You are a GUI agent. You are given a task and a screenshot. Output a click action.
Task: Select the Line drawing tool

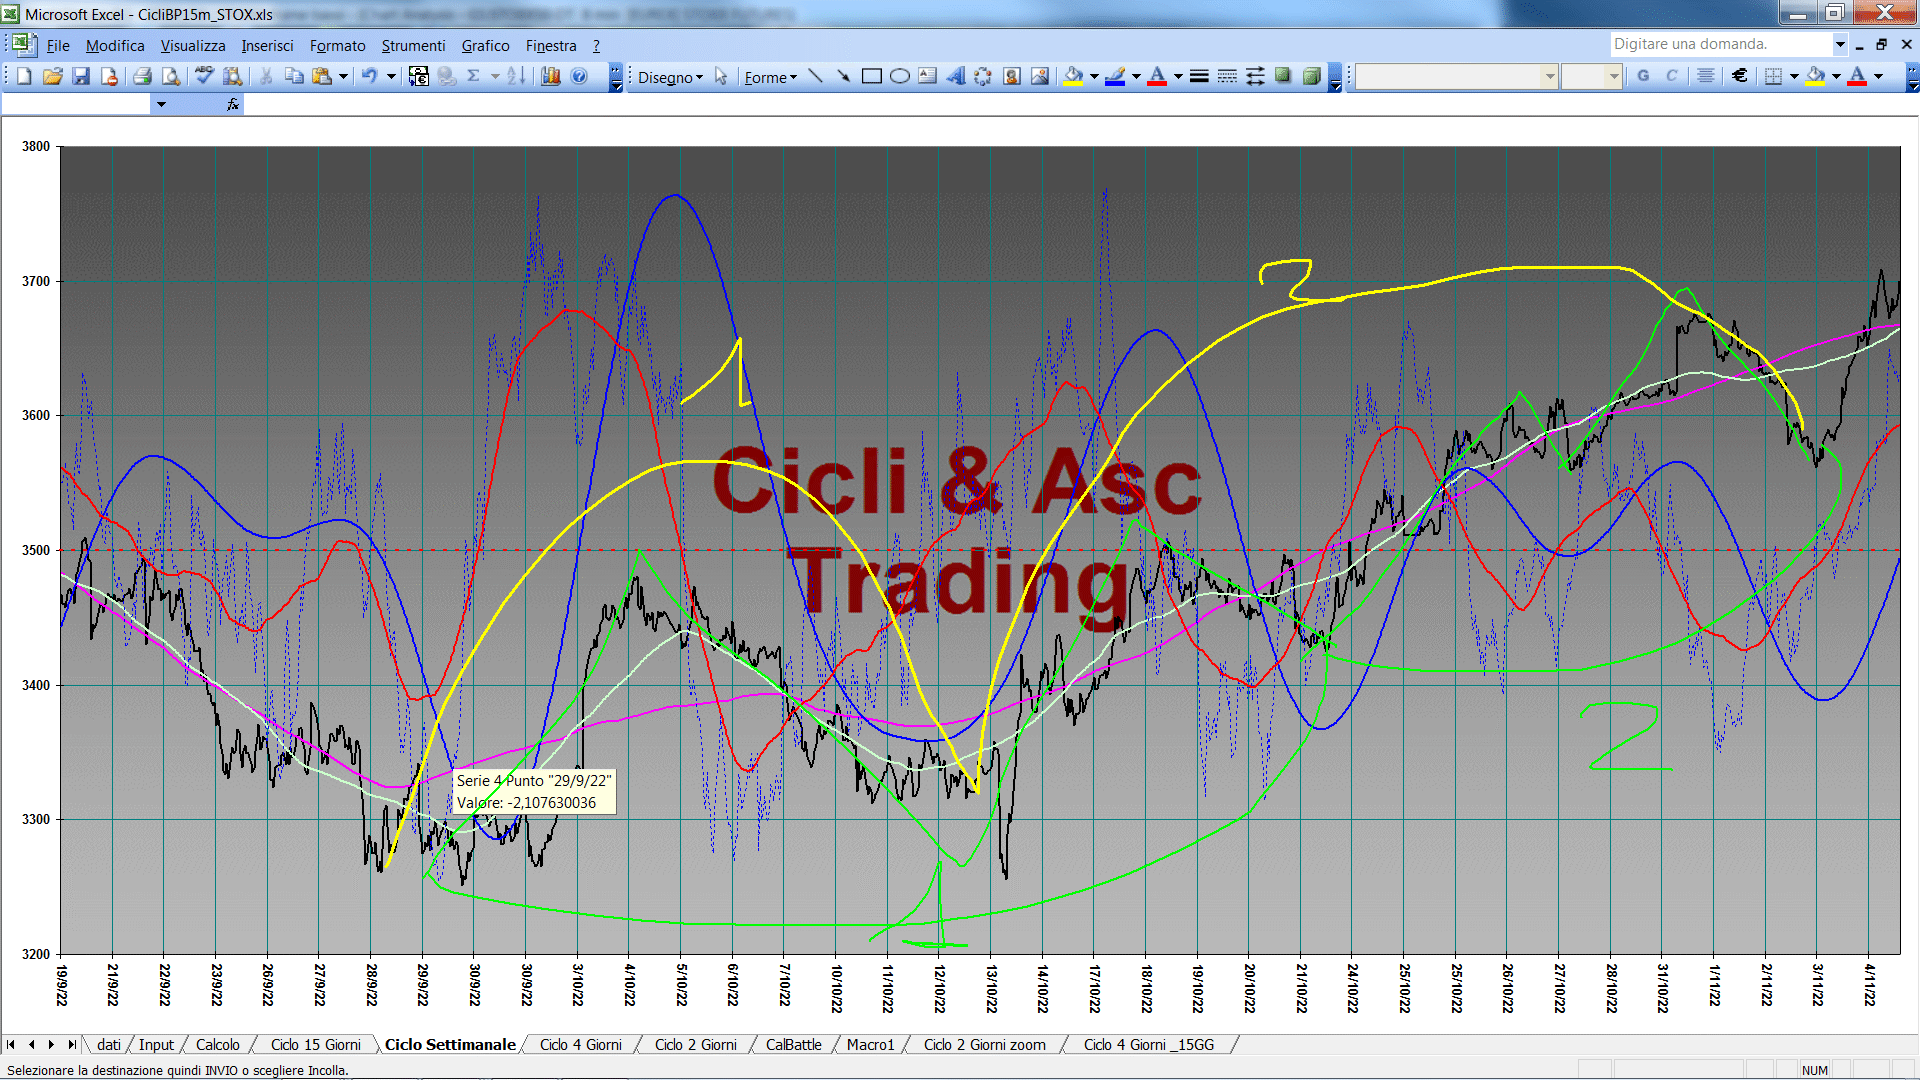coord(815,76)
